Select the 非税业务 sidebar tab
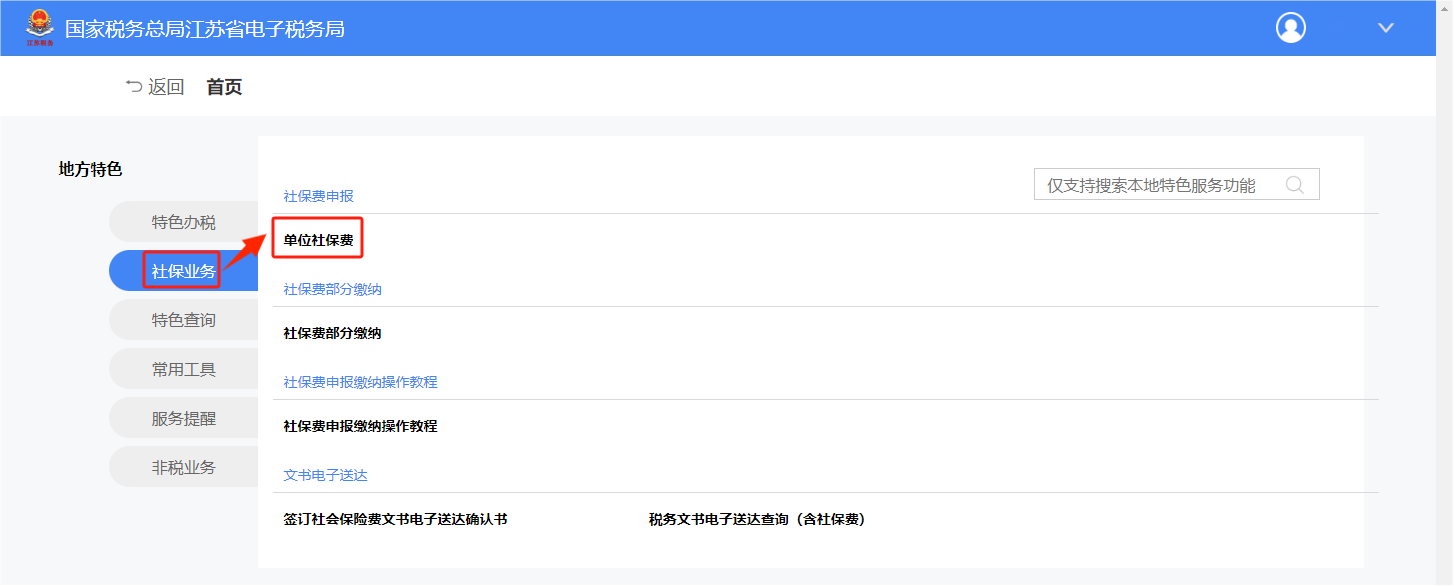 point(184,467)
